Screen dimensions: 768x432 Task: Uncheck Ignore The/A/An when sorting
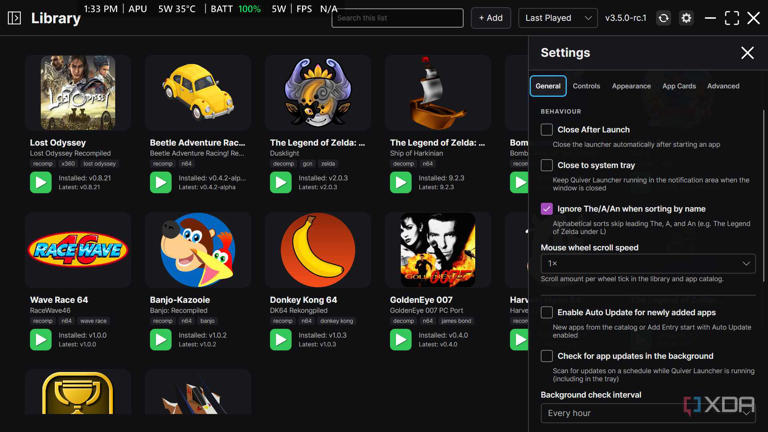(547, 209)
